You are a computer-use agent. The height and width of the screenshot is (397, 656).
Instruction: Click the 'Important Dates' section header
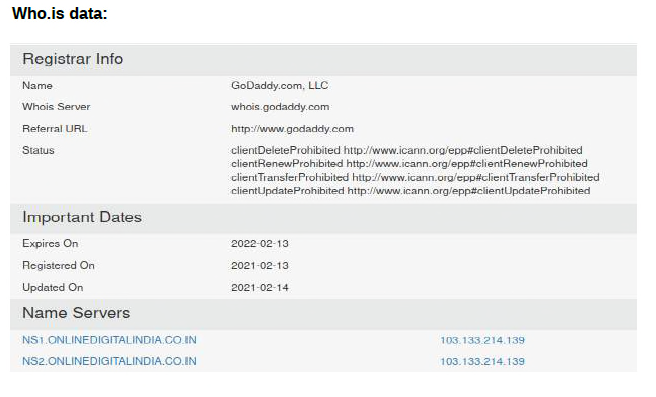click(x=323, y=218)
